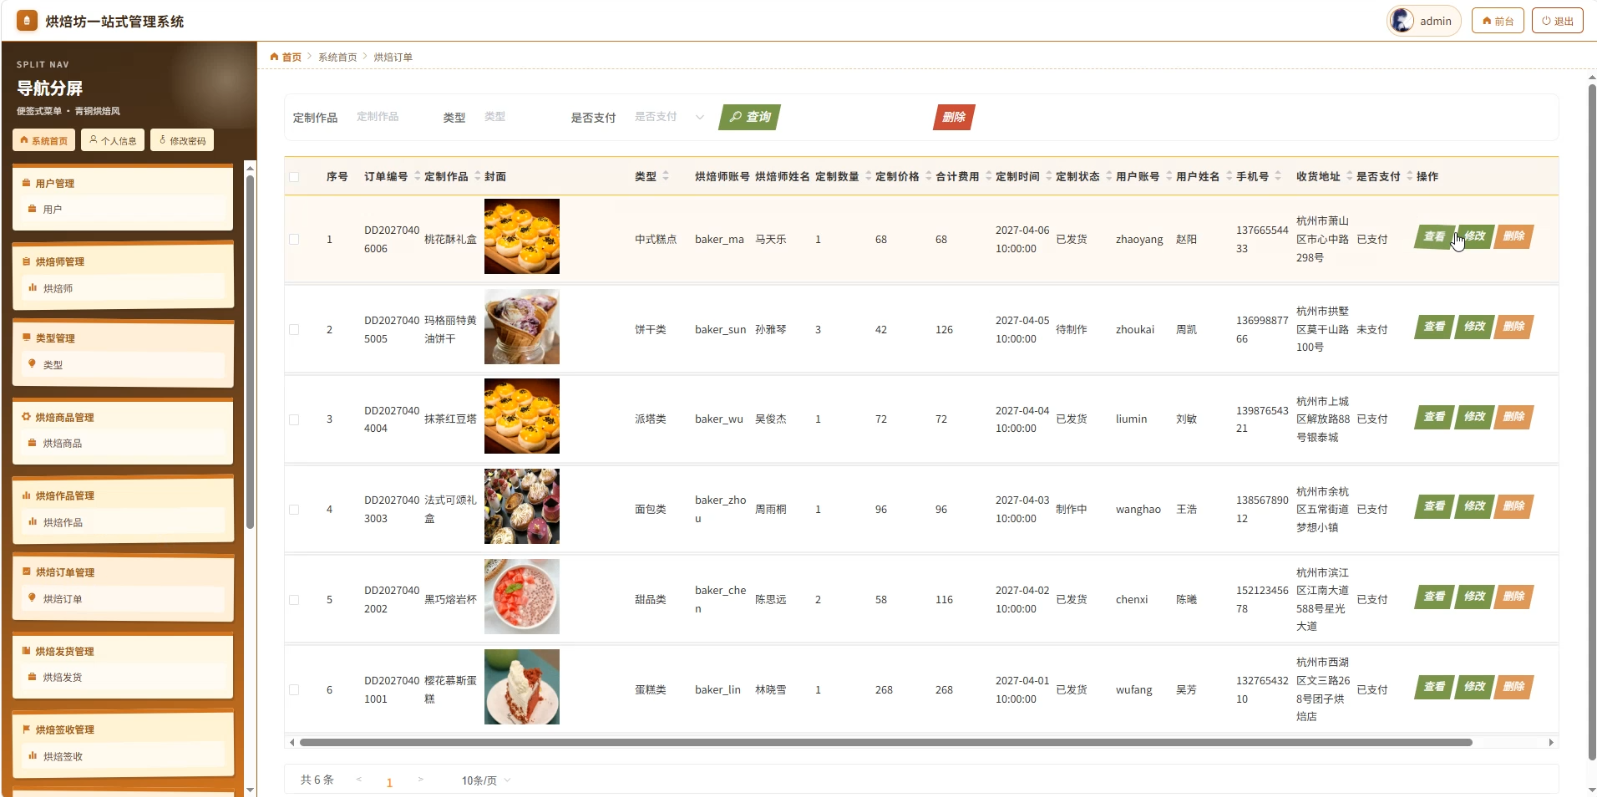Viewport: 1597px width, 797px height.
Task: Click the 烘焙商品 menu item icon
Action: (32, 443)
